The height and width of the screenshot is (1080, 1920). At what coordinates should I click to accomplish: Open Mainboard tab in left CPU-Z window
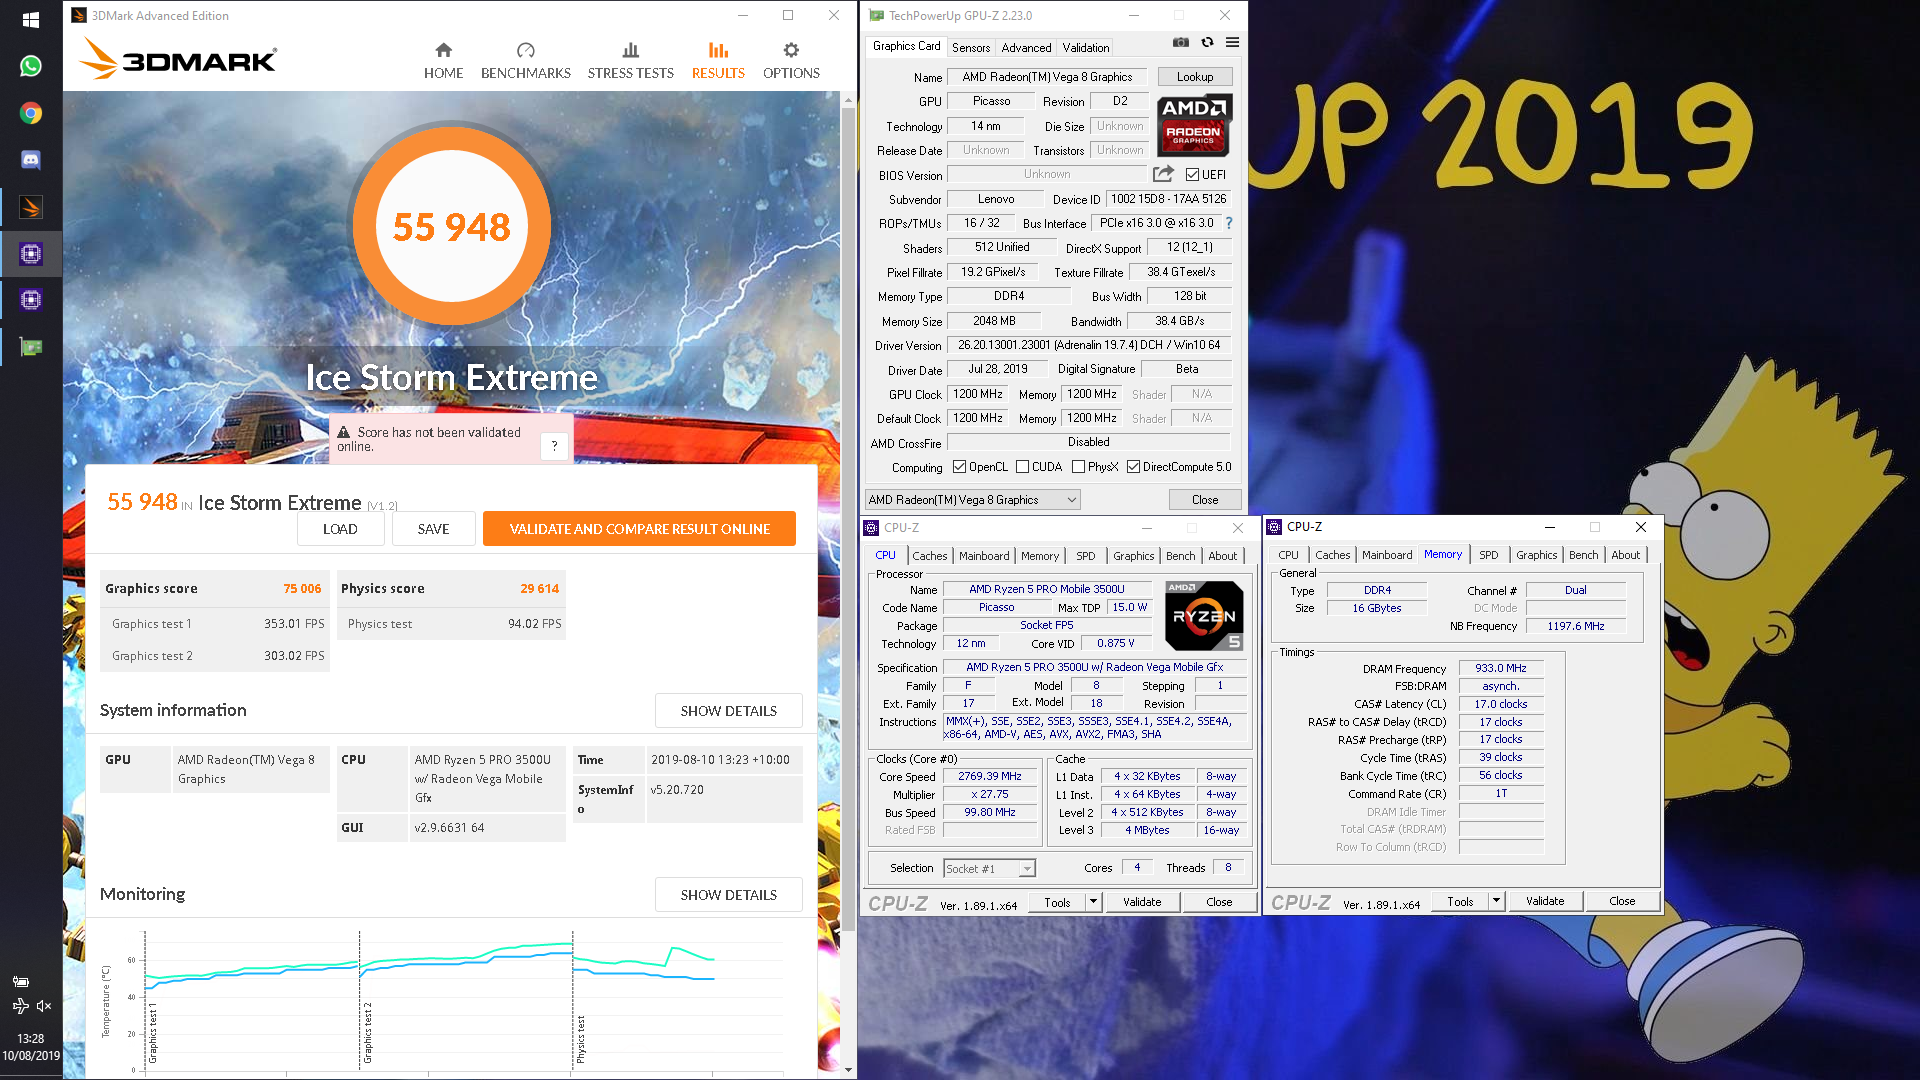(x=984, y=556)
